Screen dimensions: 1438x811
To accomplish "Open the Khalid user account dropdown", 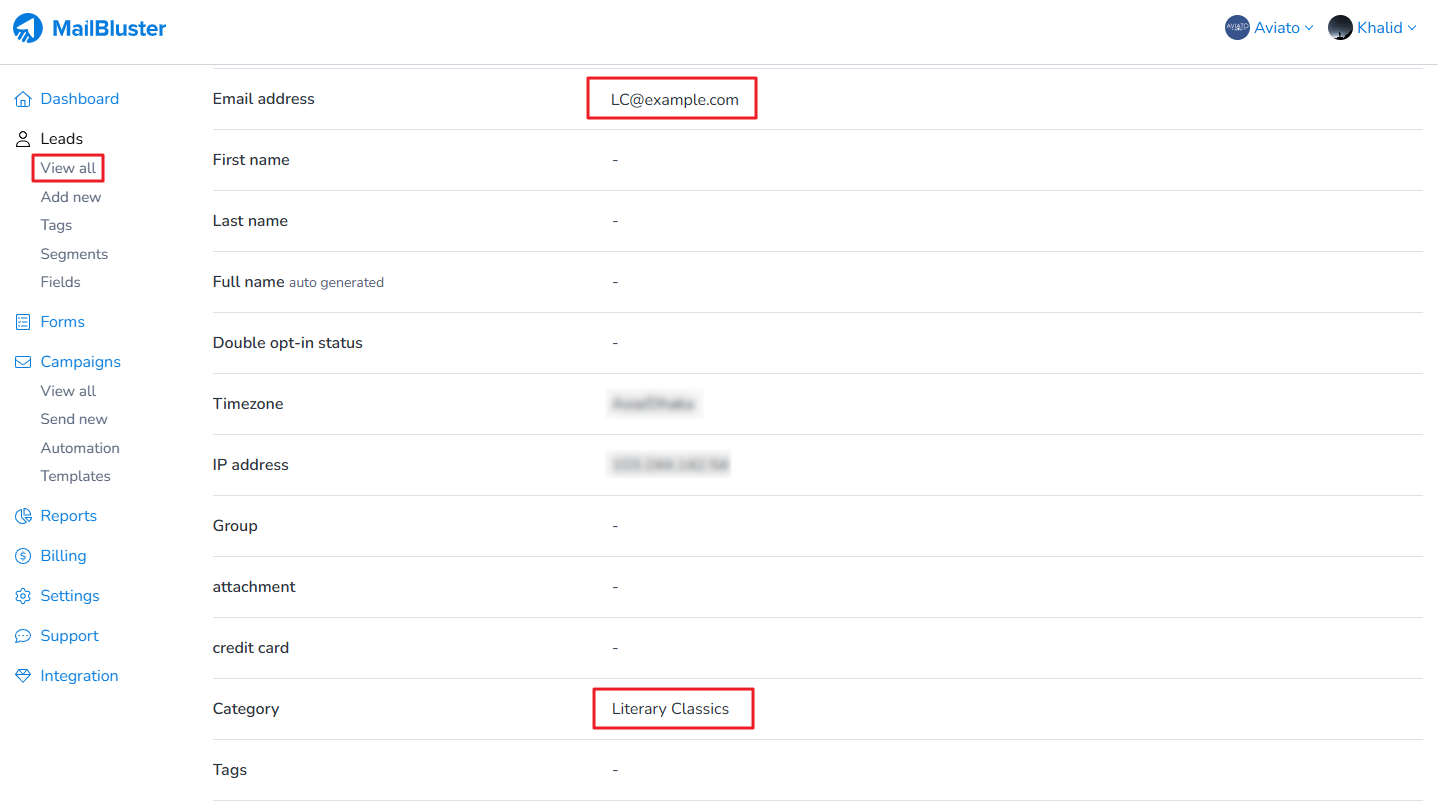I will coord(1373,28).
